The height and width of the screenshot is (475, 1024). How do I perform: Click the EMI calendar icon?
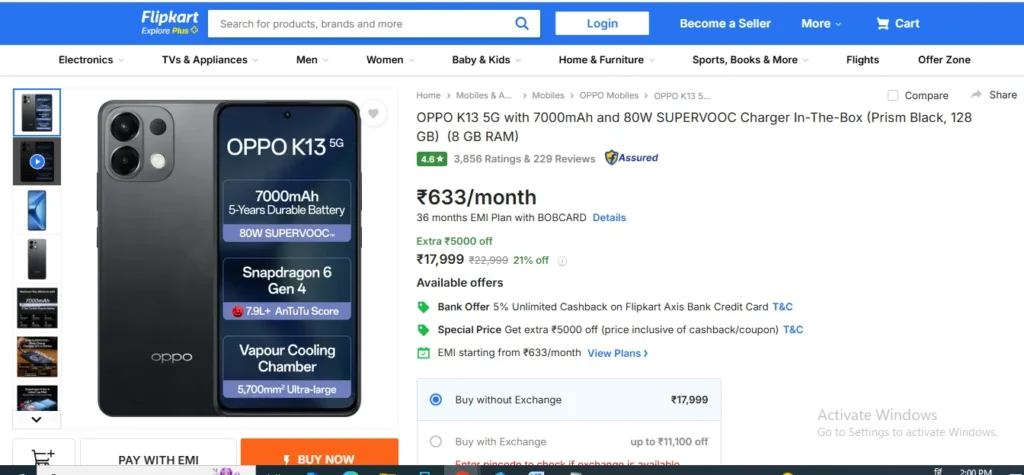(x=423, y=353)
